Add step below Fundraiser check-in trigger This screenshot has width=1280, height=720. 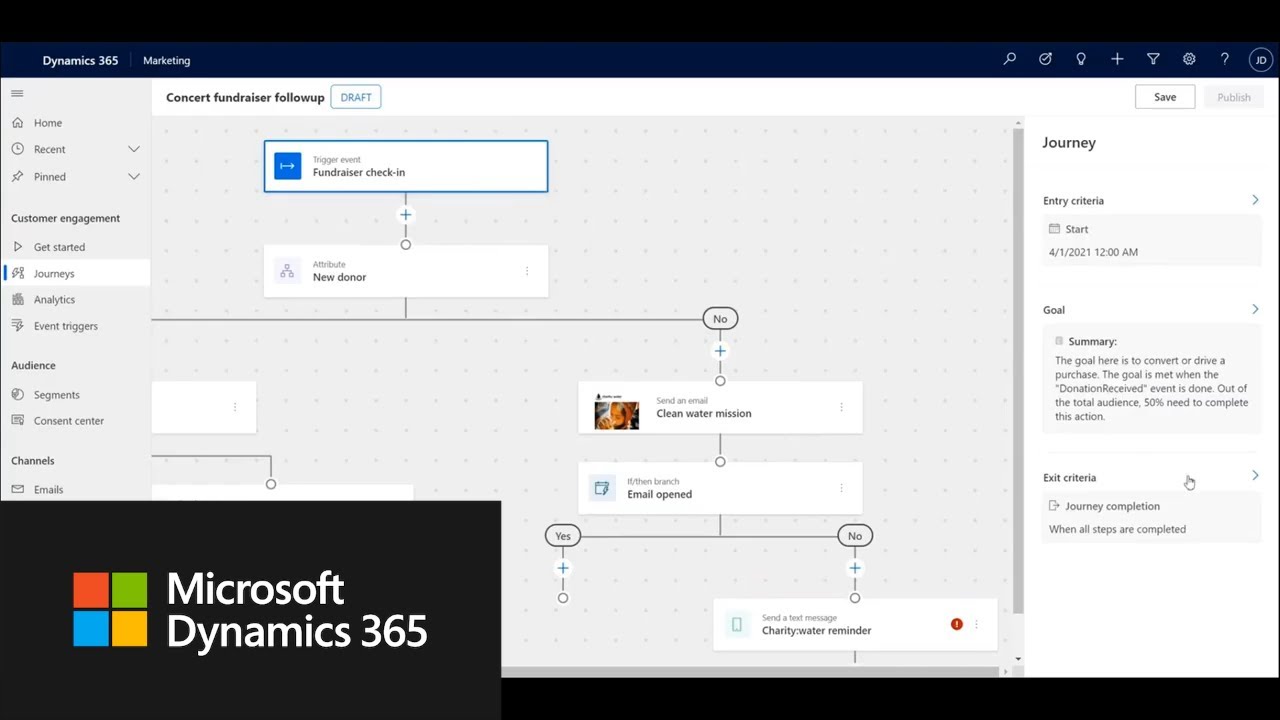pos(405,215)
